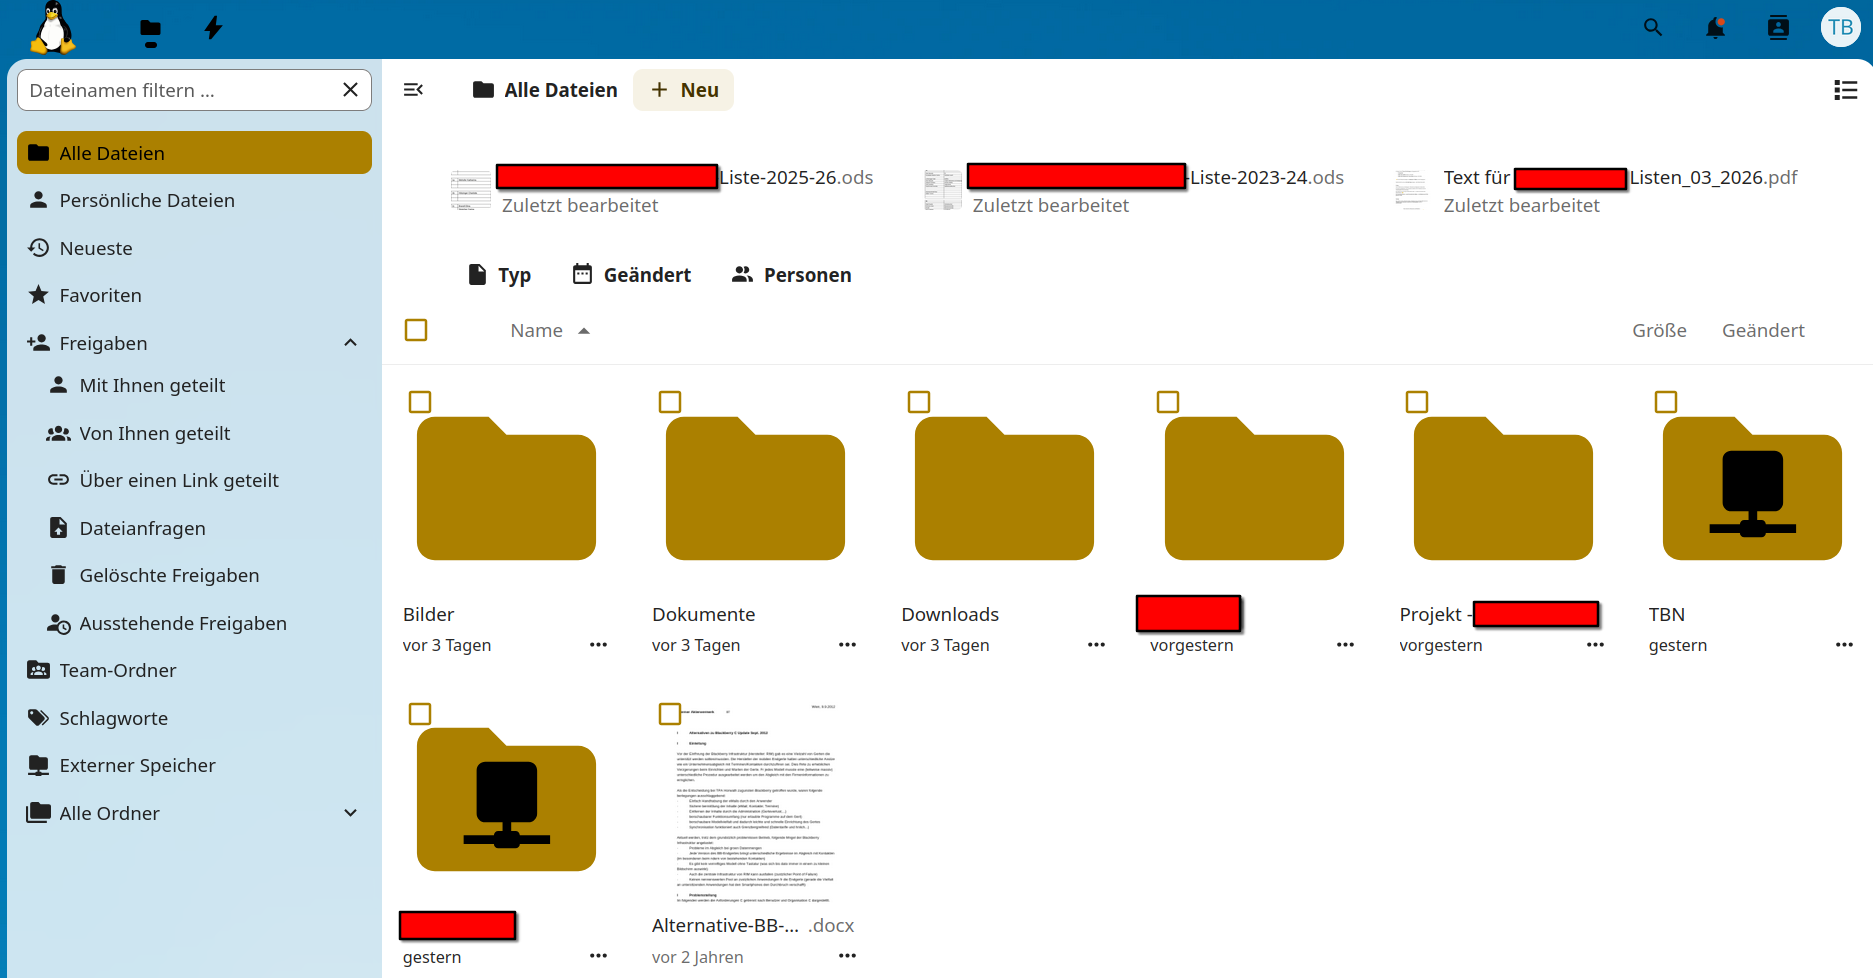Collapse the Freigaben section chevron
This screenshot has height=978, width=1873.
point(350,343)
